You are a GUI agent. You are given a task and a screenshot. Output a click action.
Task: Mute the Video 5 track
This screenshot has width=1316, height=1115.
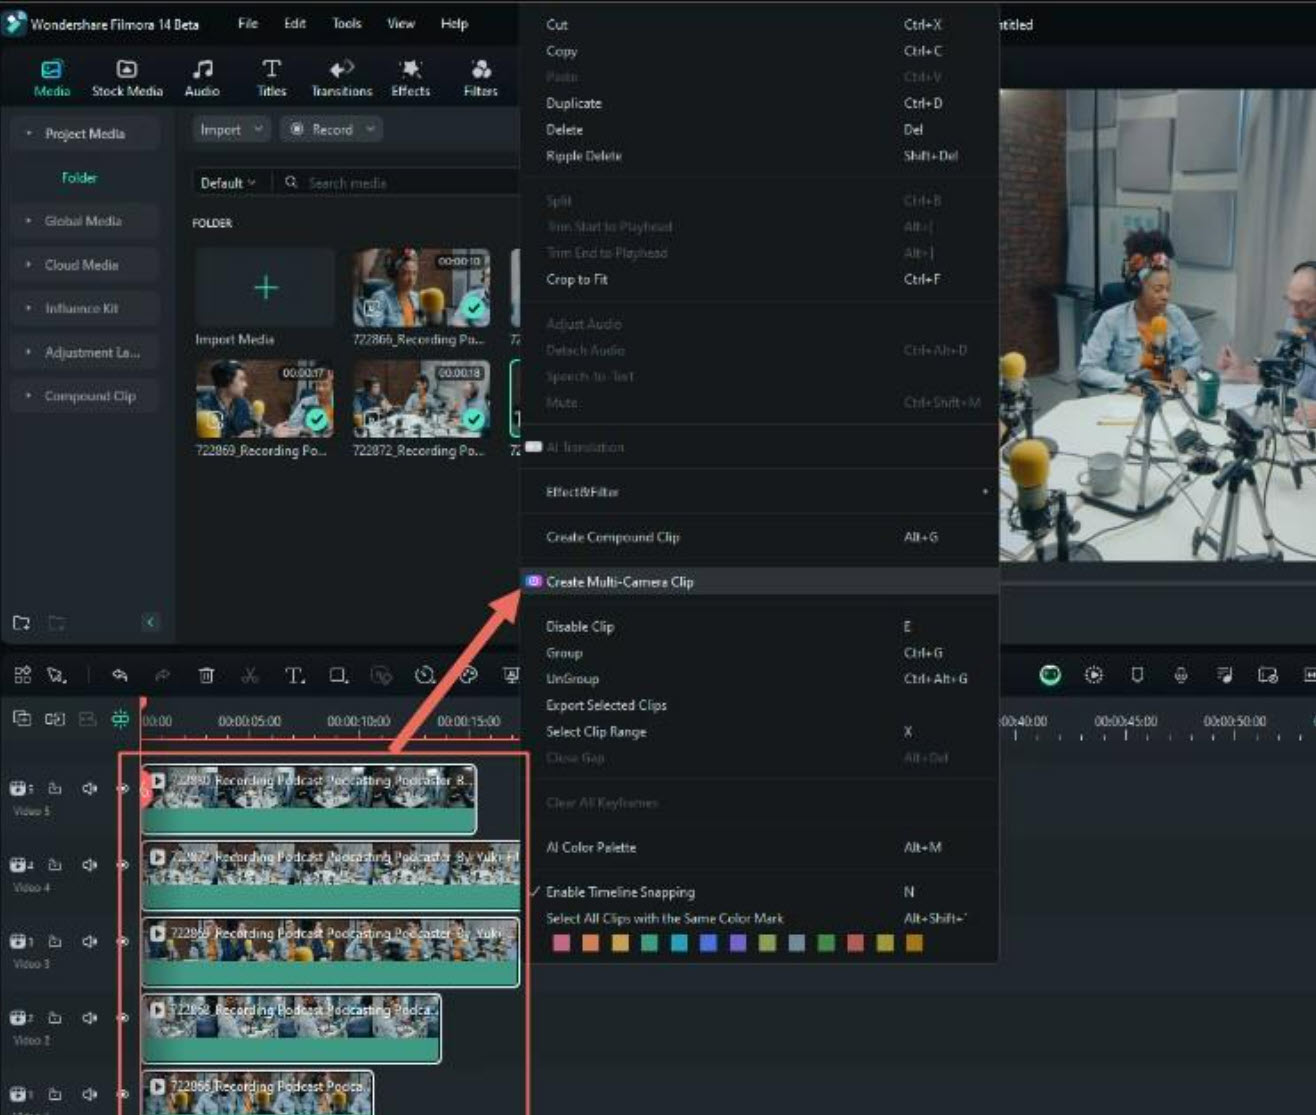coord(89,788)
